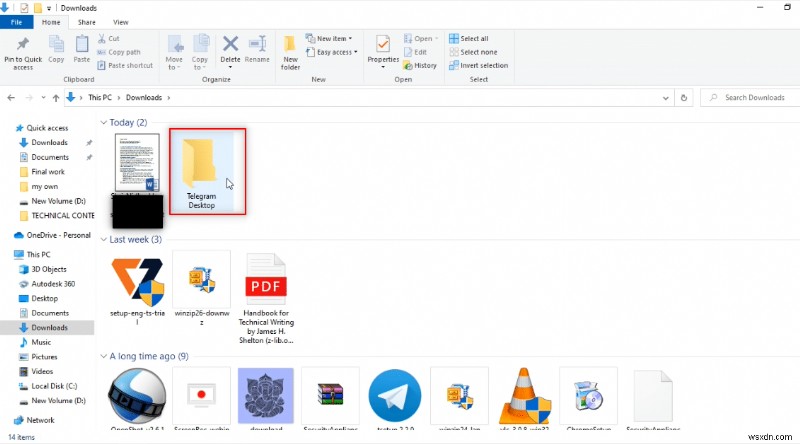Show file History

click(x=420, y=65)
